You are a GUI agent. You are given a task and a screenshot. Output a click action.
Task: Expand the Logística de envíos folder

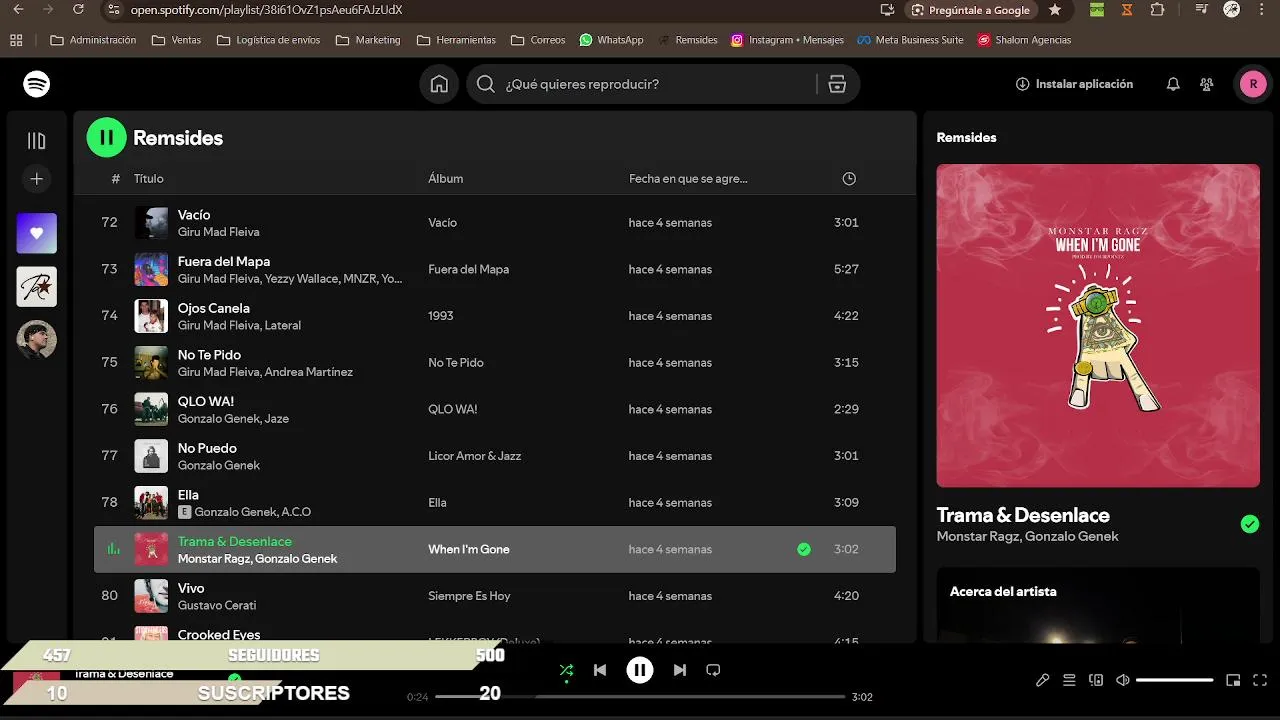(x=268, y=40)
